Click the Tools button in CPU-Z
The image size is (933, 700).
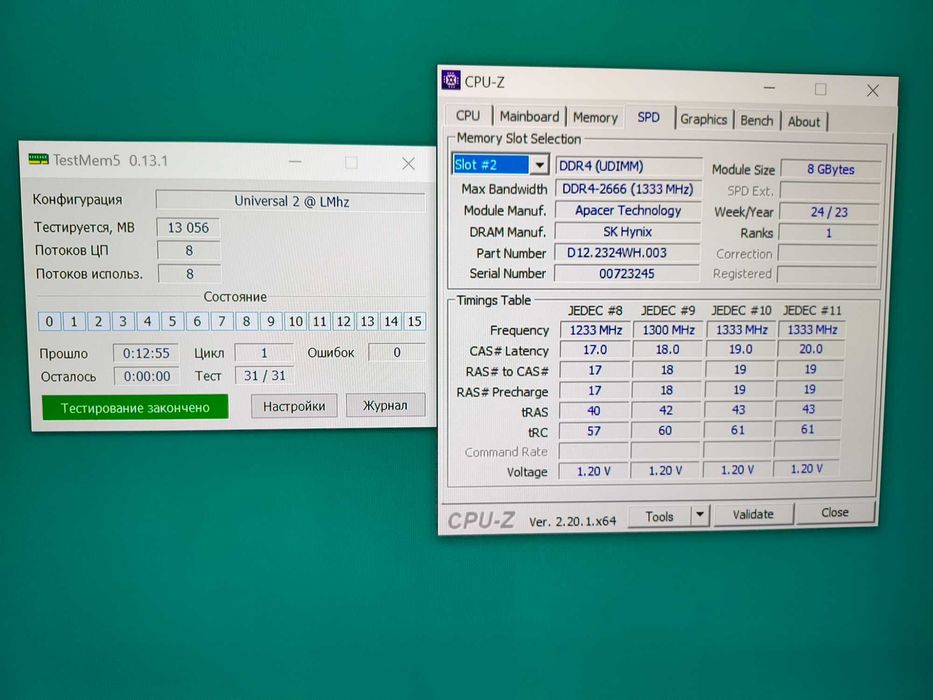[x=660, y=516]
